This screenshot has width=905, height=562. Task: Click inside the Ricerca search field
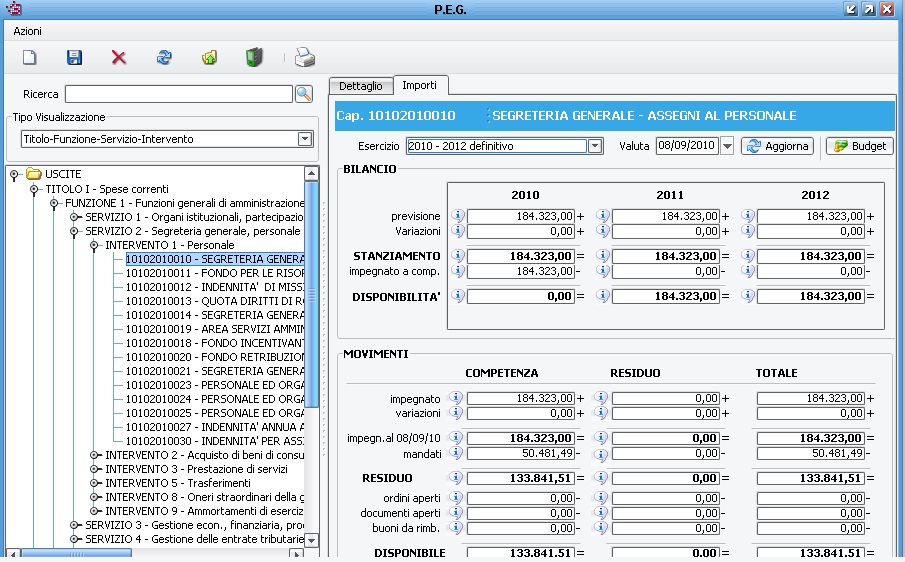178,94
